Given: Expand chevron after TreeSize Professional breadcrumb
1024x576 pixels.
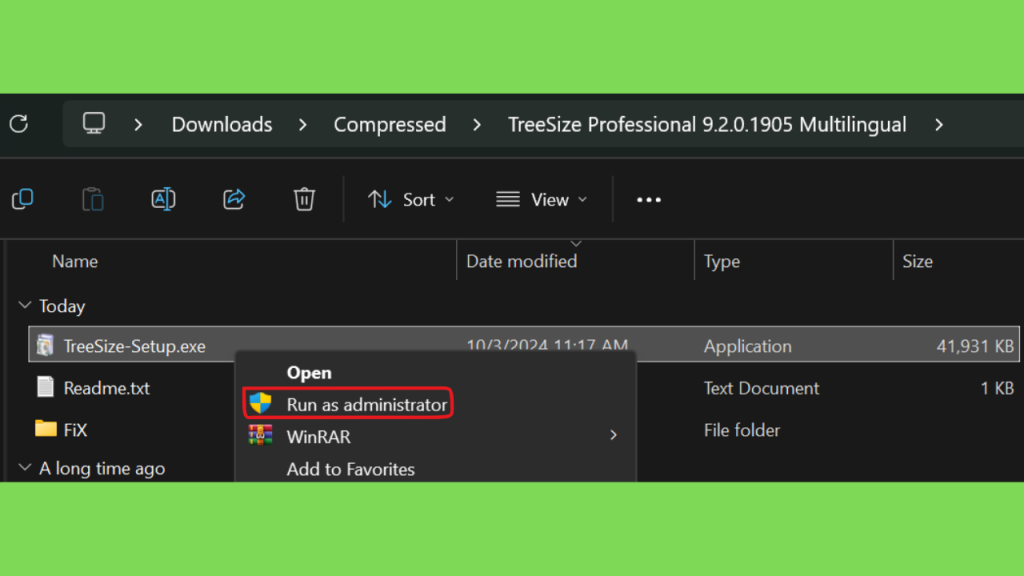Looking at the screenshot, I should click(939, 124).
